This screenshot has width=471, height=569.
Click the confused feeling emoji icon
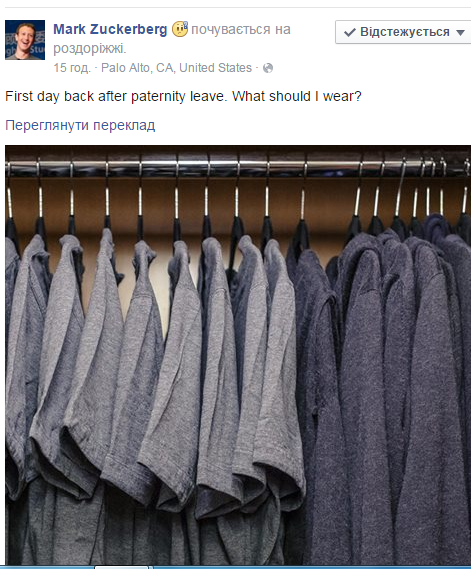pyautogui.click(x=180, y=29)
